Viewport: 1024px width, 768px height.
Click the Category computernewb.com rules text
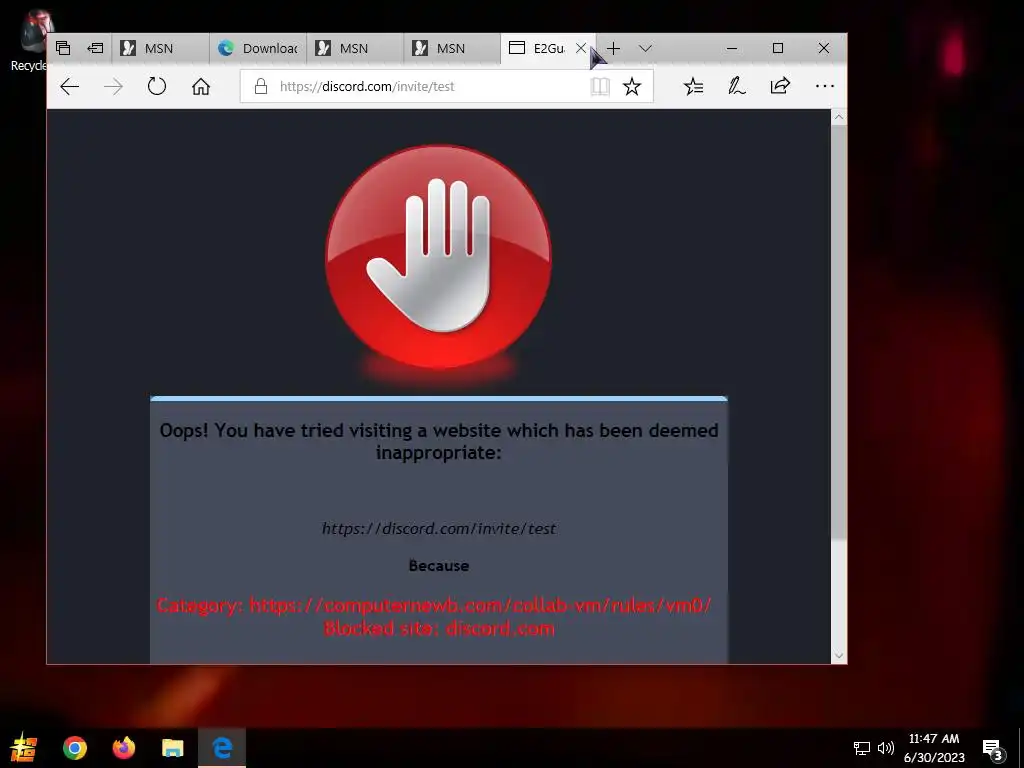point(434,605)
